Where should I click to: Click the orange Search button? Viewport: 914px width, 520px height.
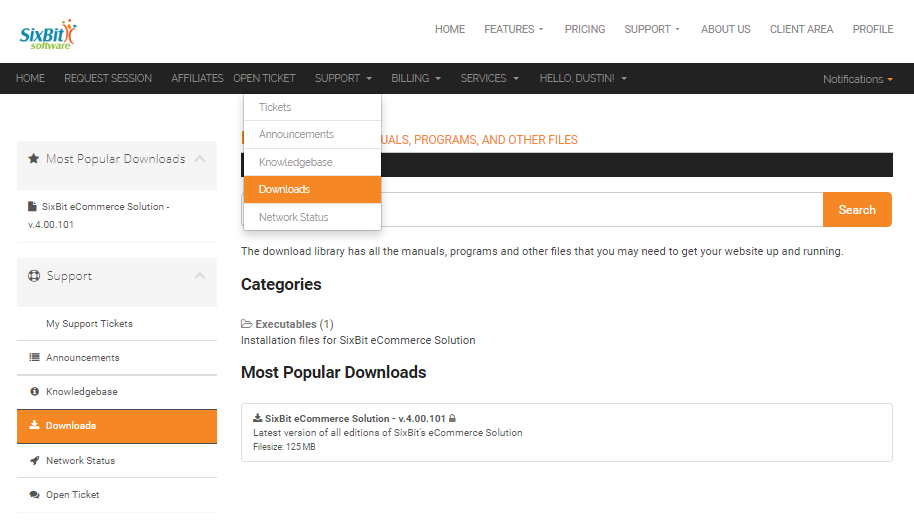pos(857,209)
